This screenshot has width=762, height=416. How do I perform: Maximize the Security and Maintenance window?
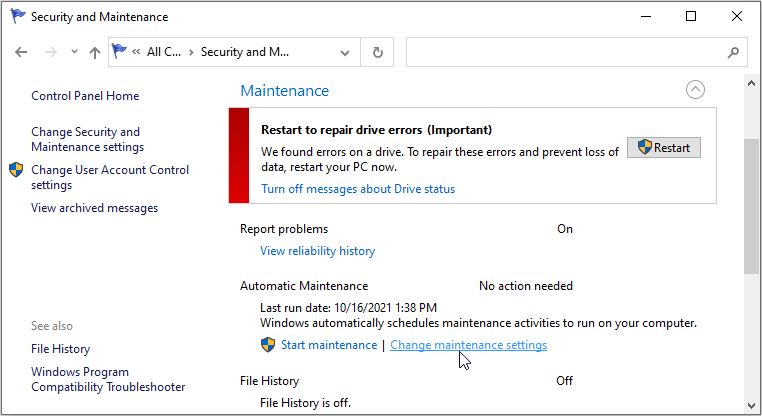691,16
